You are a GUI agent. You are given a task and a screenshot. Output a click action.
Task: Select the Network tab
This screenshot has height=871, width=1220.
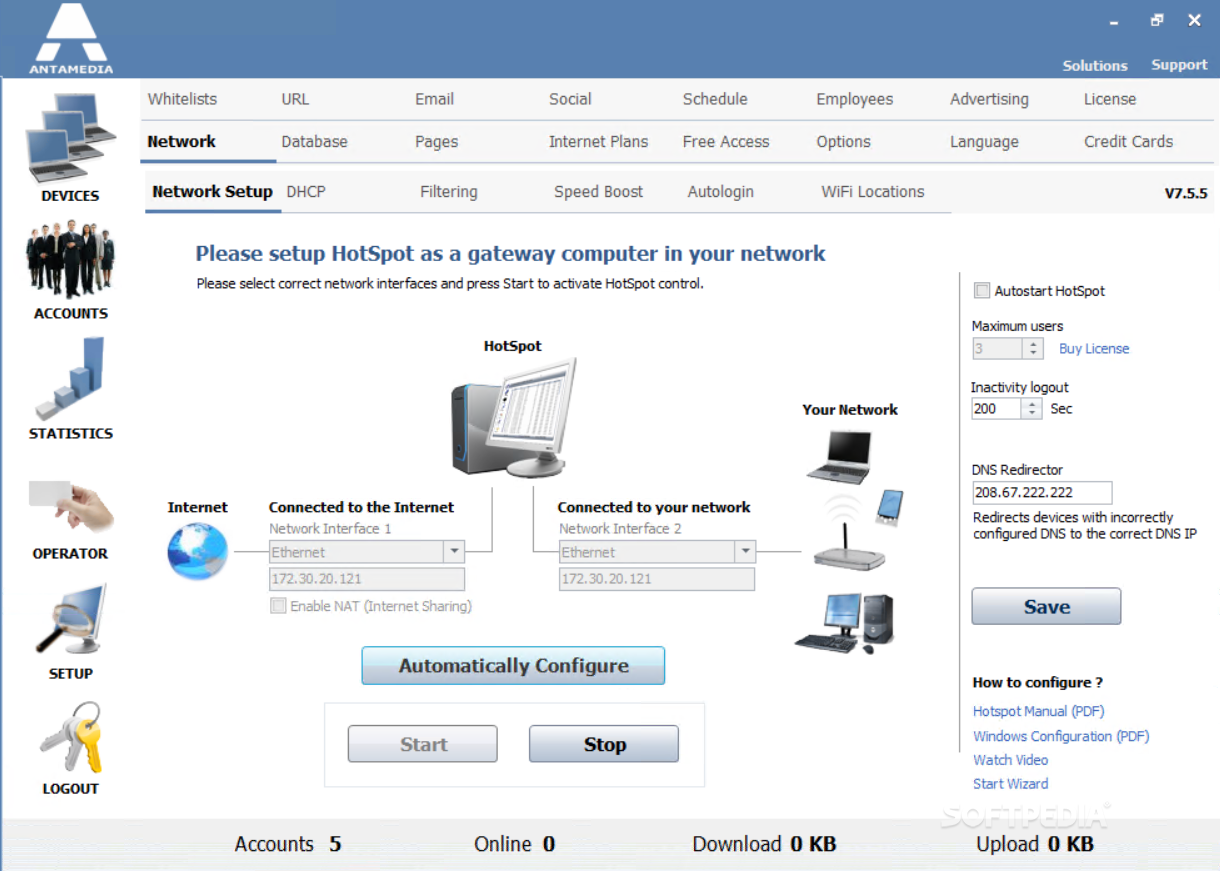(181, 141)
